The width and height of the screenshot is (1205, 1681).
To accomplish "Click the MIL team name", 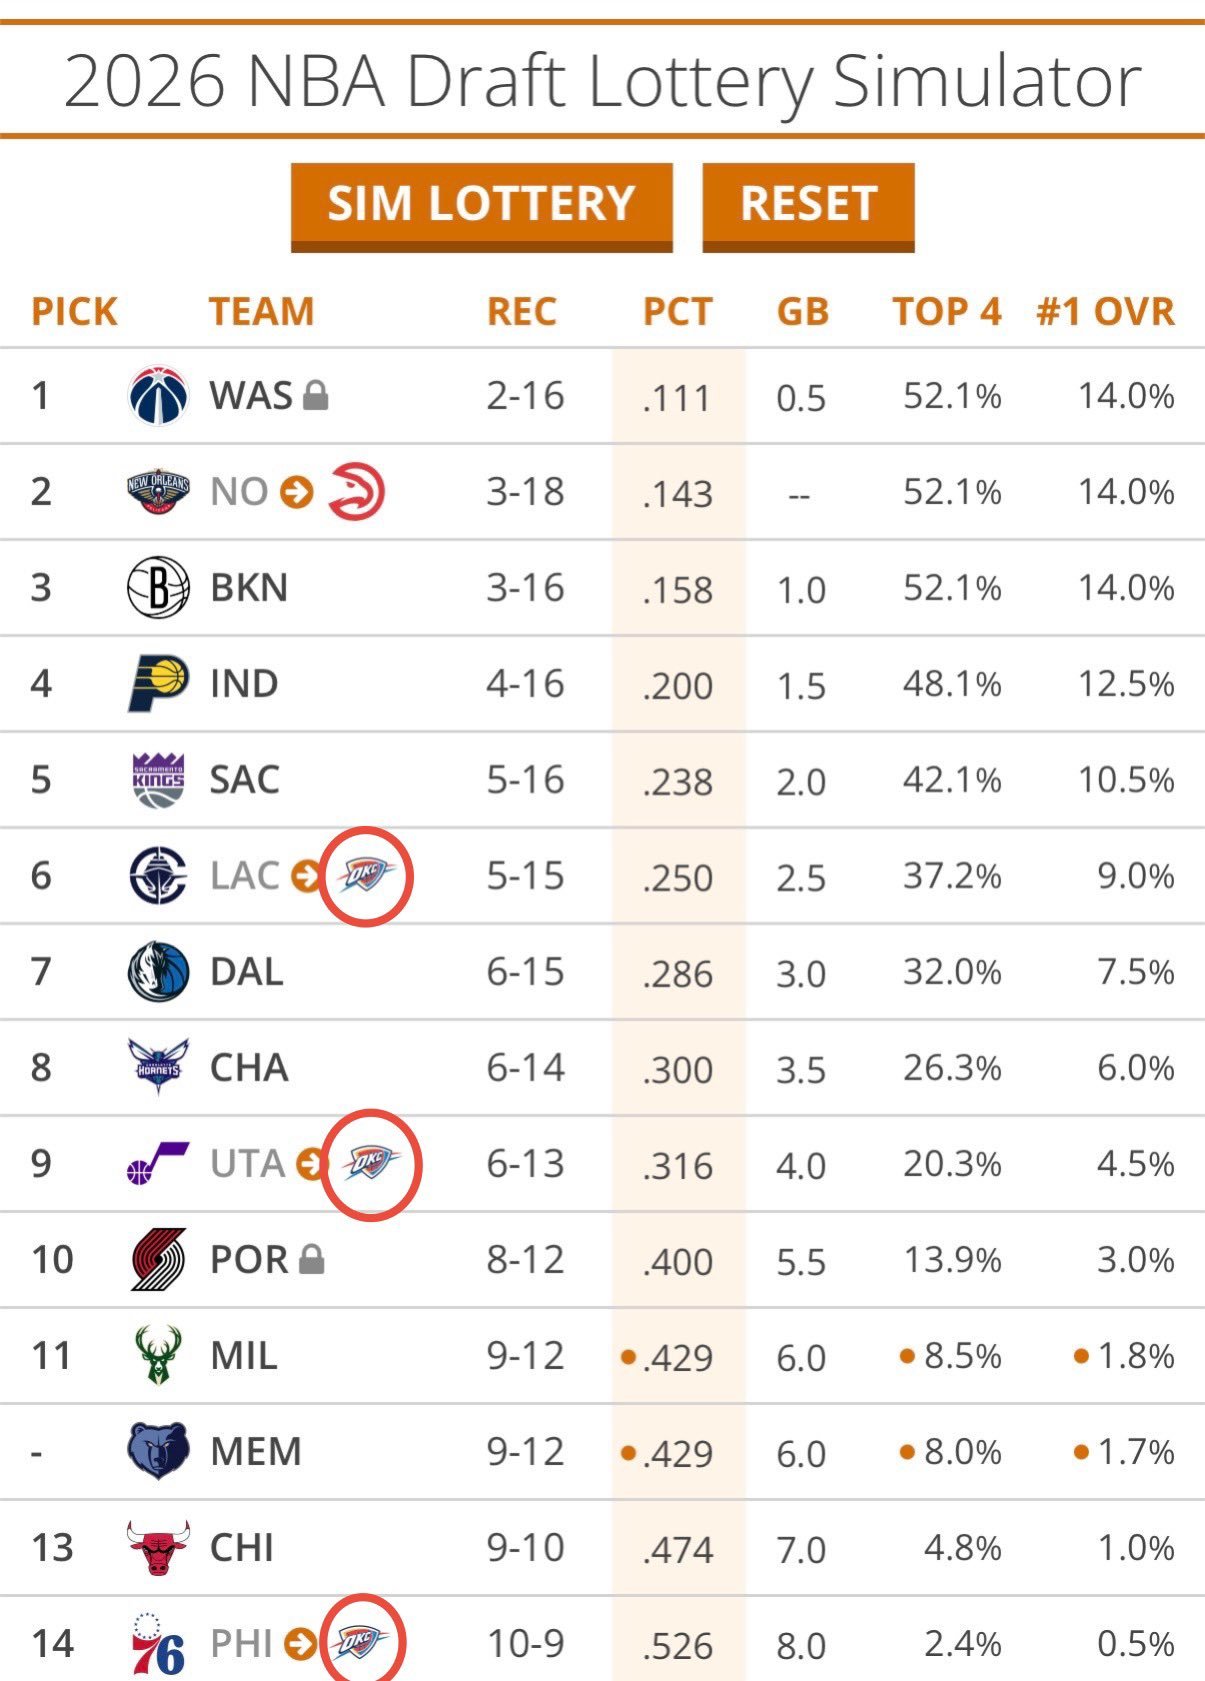I will point(244,1356).
